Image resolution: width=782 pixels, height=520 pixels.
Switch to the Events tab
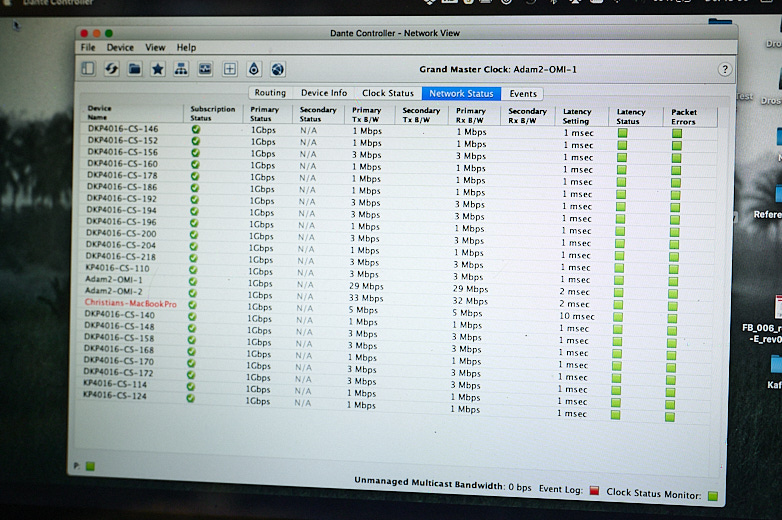(x=523, y=94)
